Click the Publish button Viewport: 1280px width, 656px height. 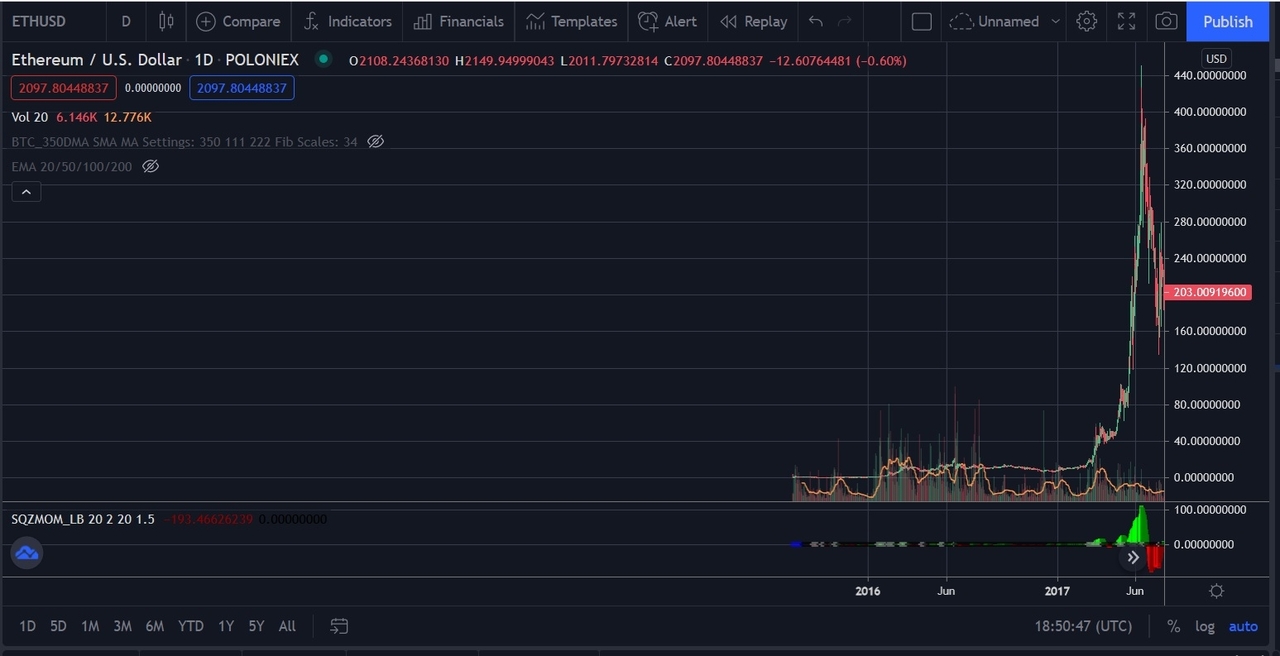1227,21
